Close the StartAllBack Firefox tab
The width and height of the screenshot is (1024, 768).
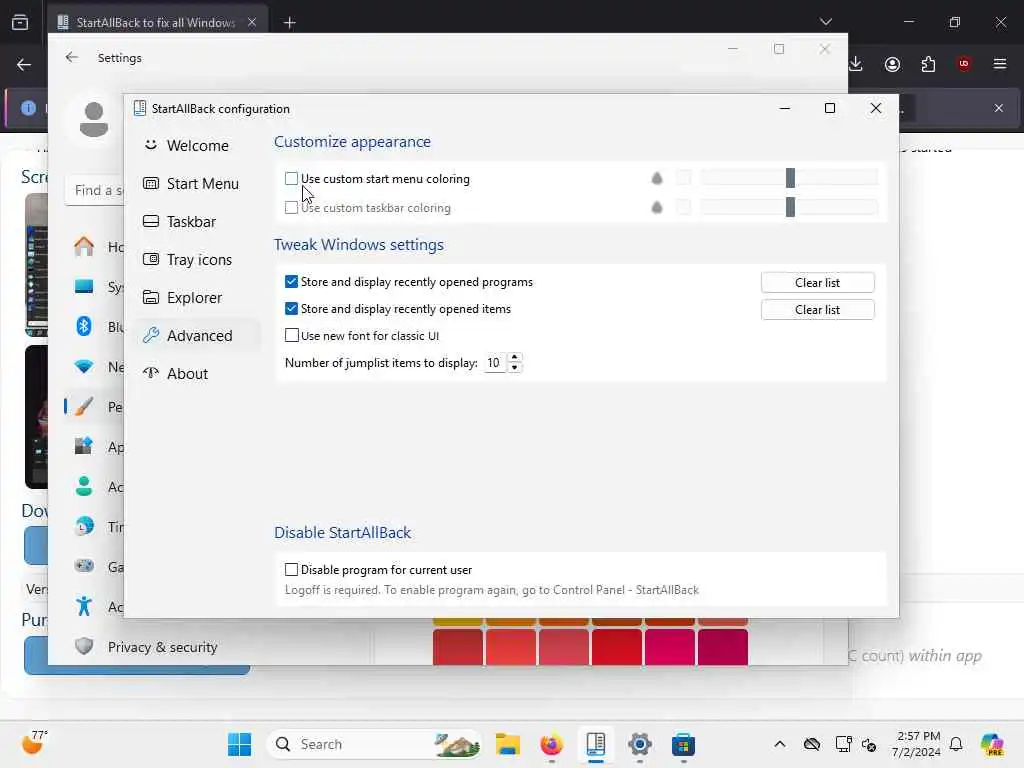coord(252,23)
